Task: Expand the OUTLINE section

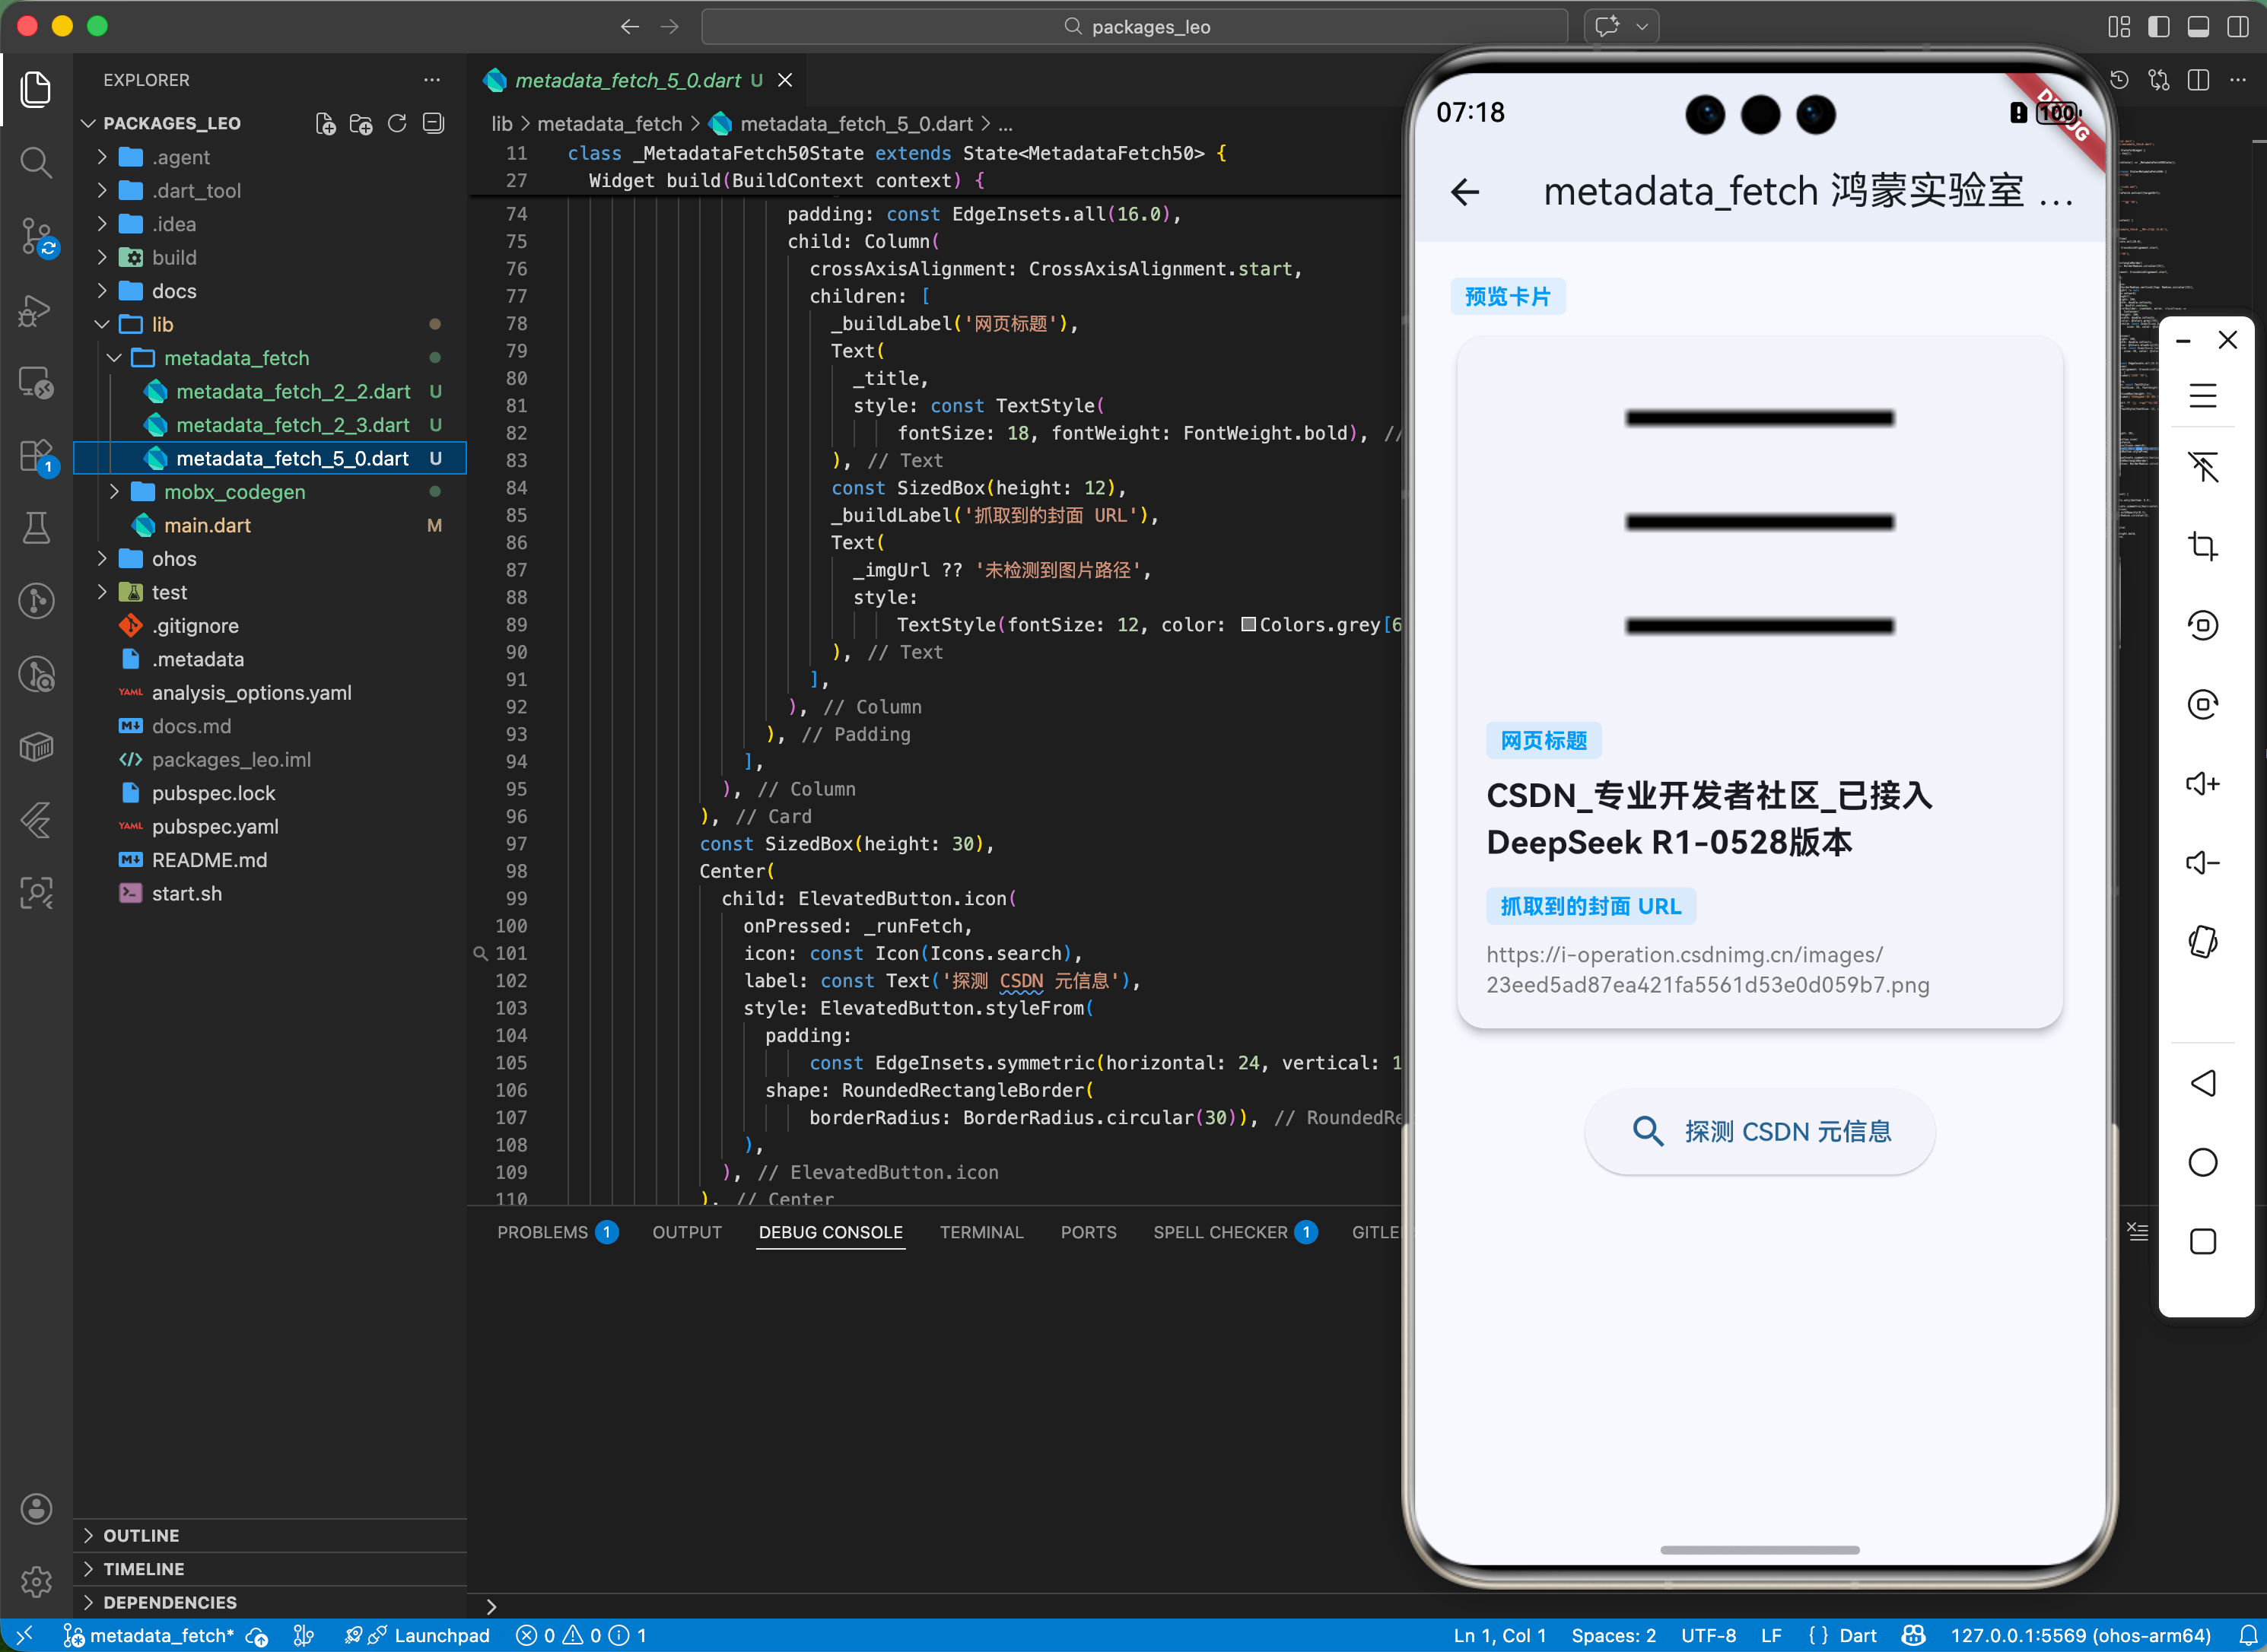Action: click(x=141, y=1535)
